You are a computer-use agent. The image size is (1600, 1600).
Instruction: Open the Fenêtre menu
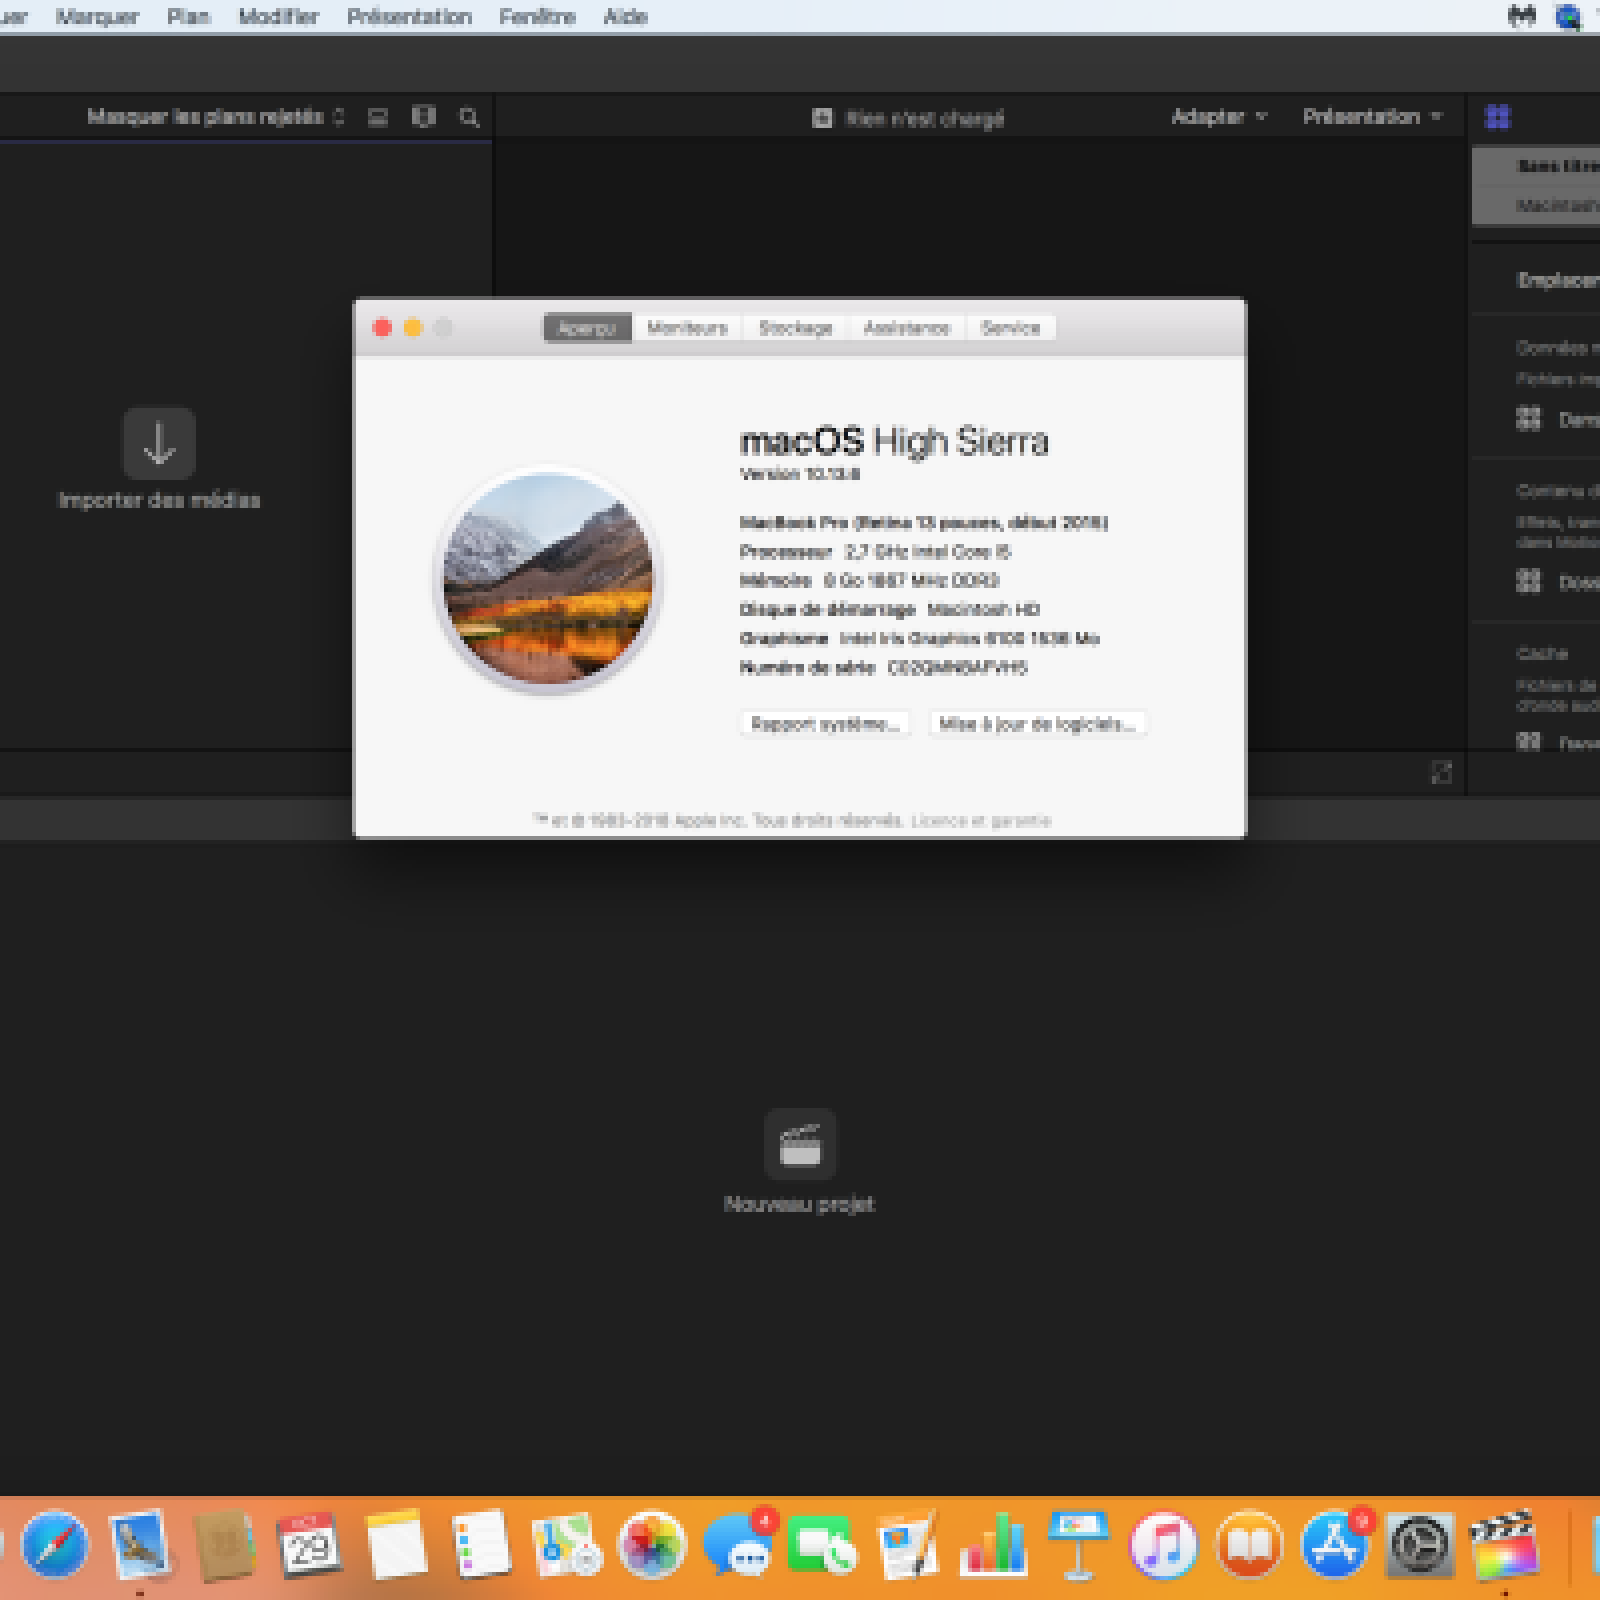pos(537,17)
